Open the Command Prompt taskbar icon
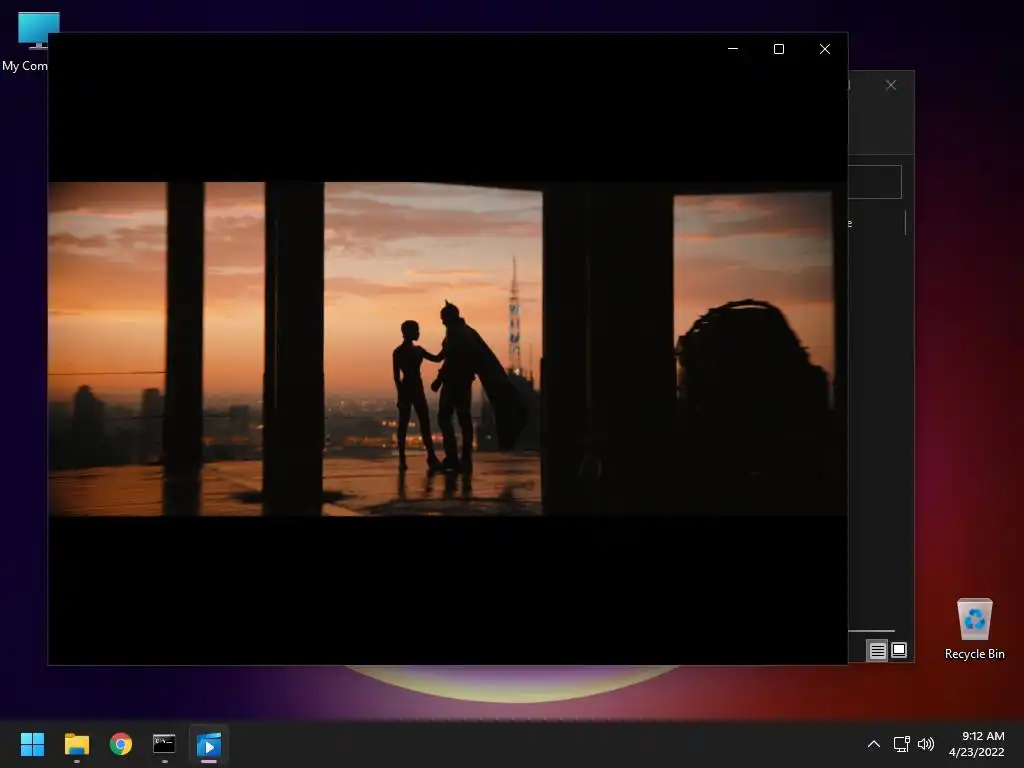This screenshot has height=768, width=1024. tap(164, 744)
